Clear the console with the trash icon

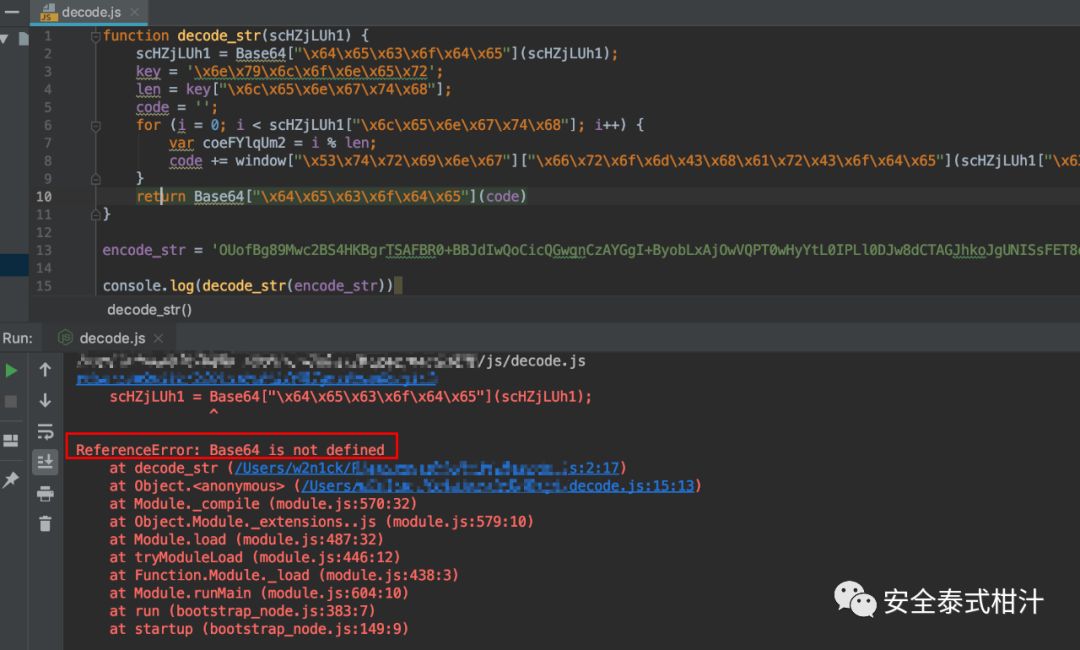point(45,523)
